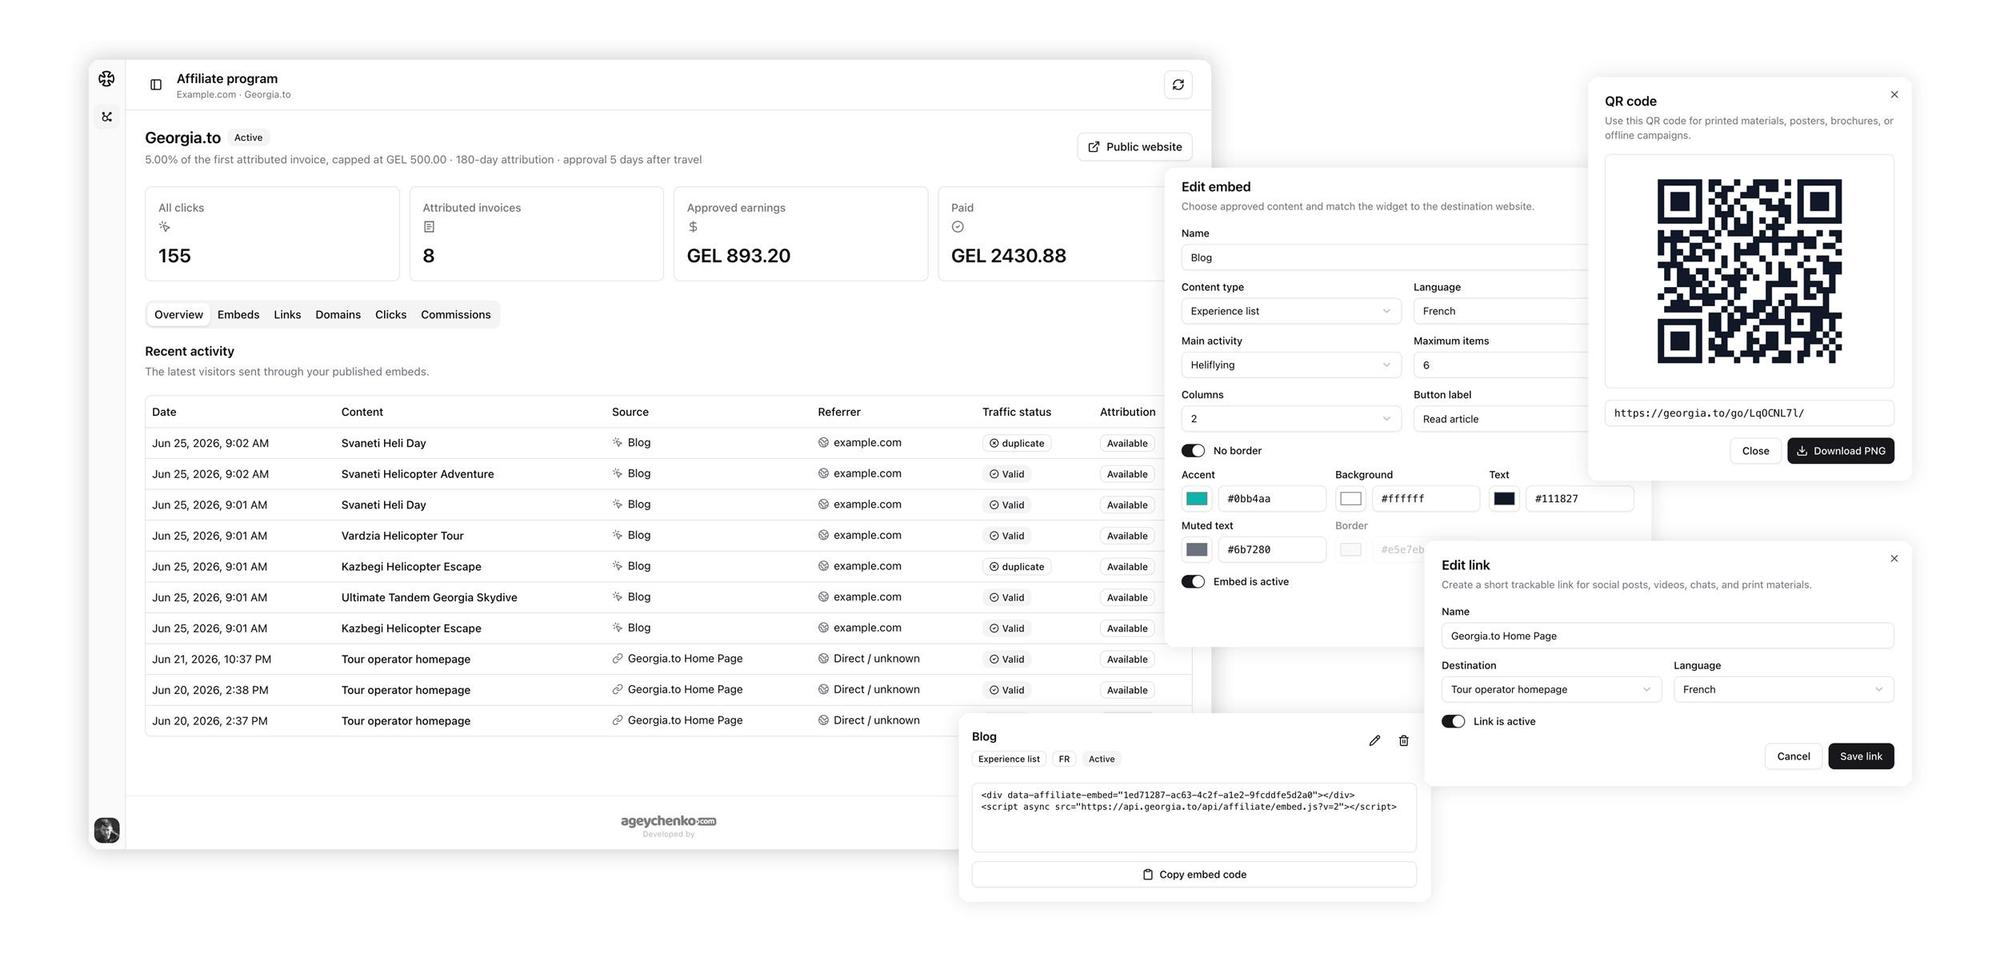Click the embed code text area

(1194, 818)
